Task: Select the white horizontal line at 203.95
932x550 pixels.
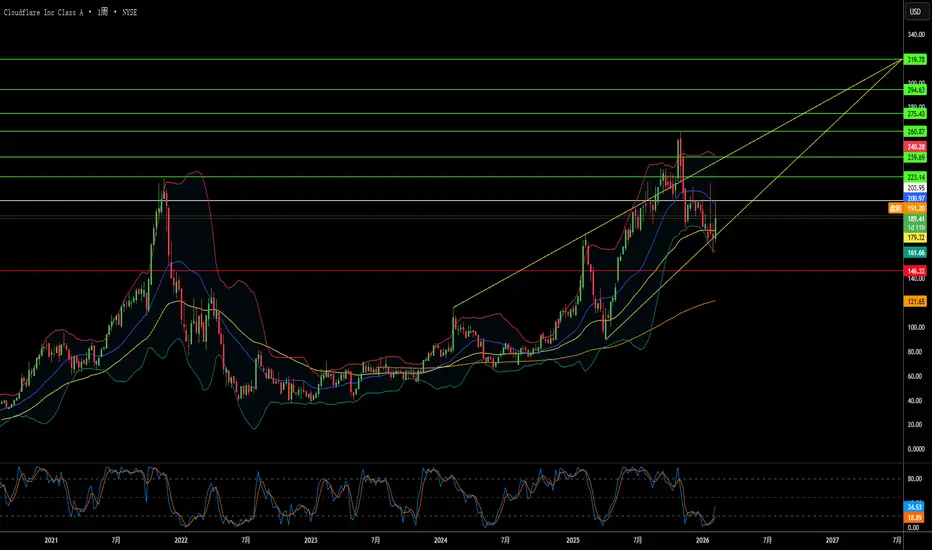Action: (452, 200)
